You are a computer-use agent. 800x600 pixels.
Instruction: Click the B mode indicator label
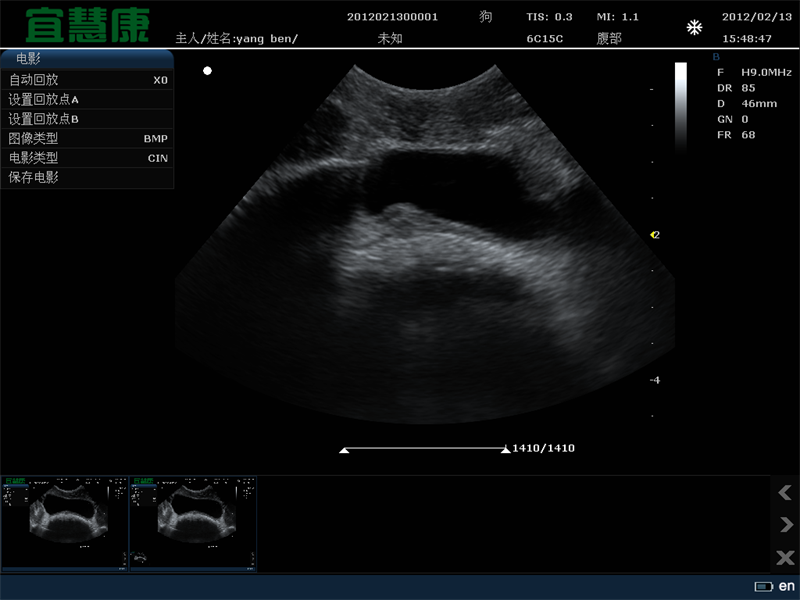tap(716, 57)
